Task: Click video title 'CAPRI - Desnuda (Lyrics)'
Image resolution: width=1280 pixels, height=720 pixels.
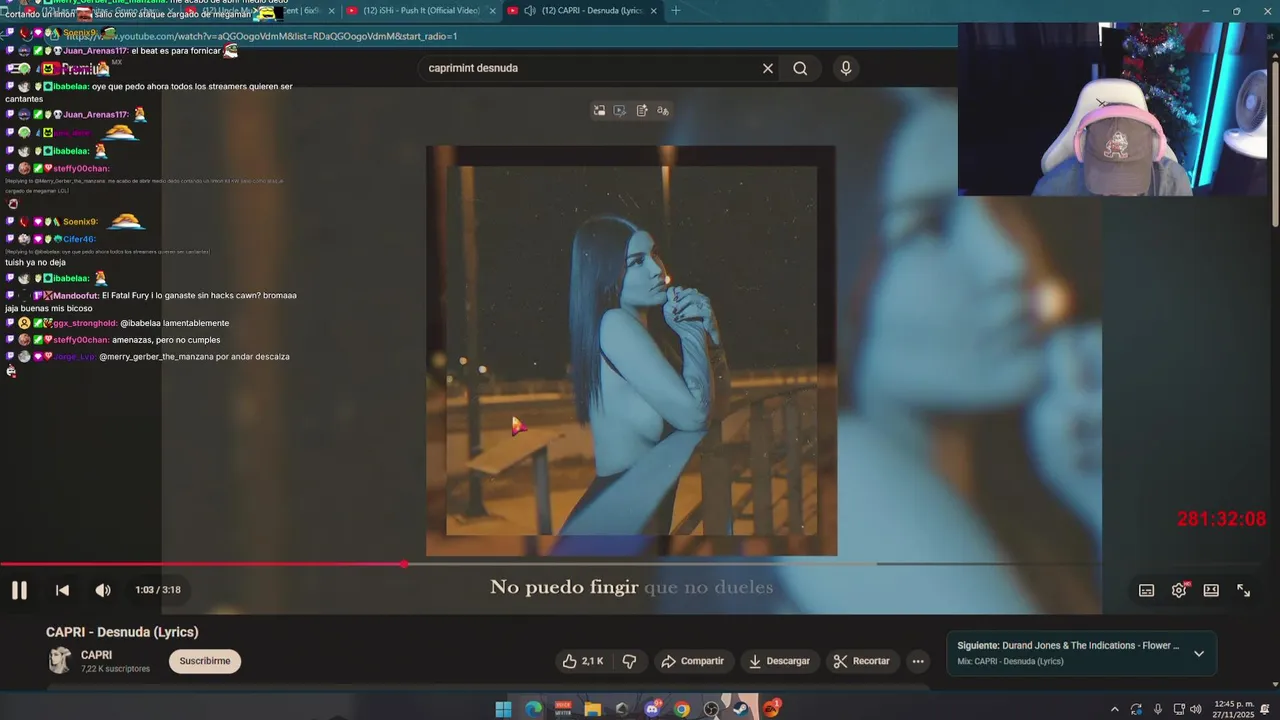Action: [122, 632]
